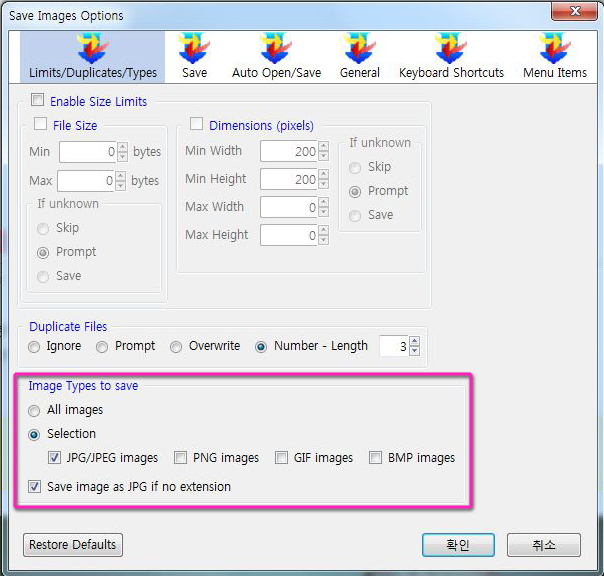Decrease Max bytes with down arrow
This screenshot has width=604, height=576.
point(121,186)
